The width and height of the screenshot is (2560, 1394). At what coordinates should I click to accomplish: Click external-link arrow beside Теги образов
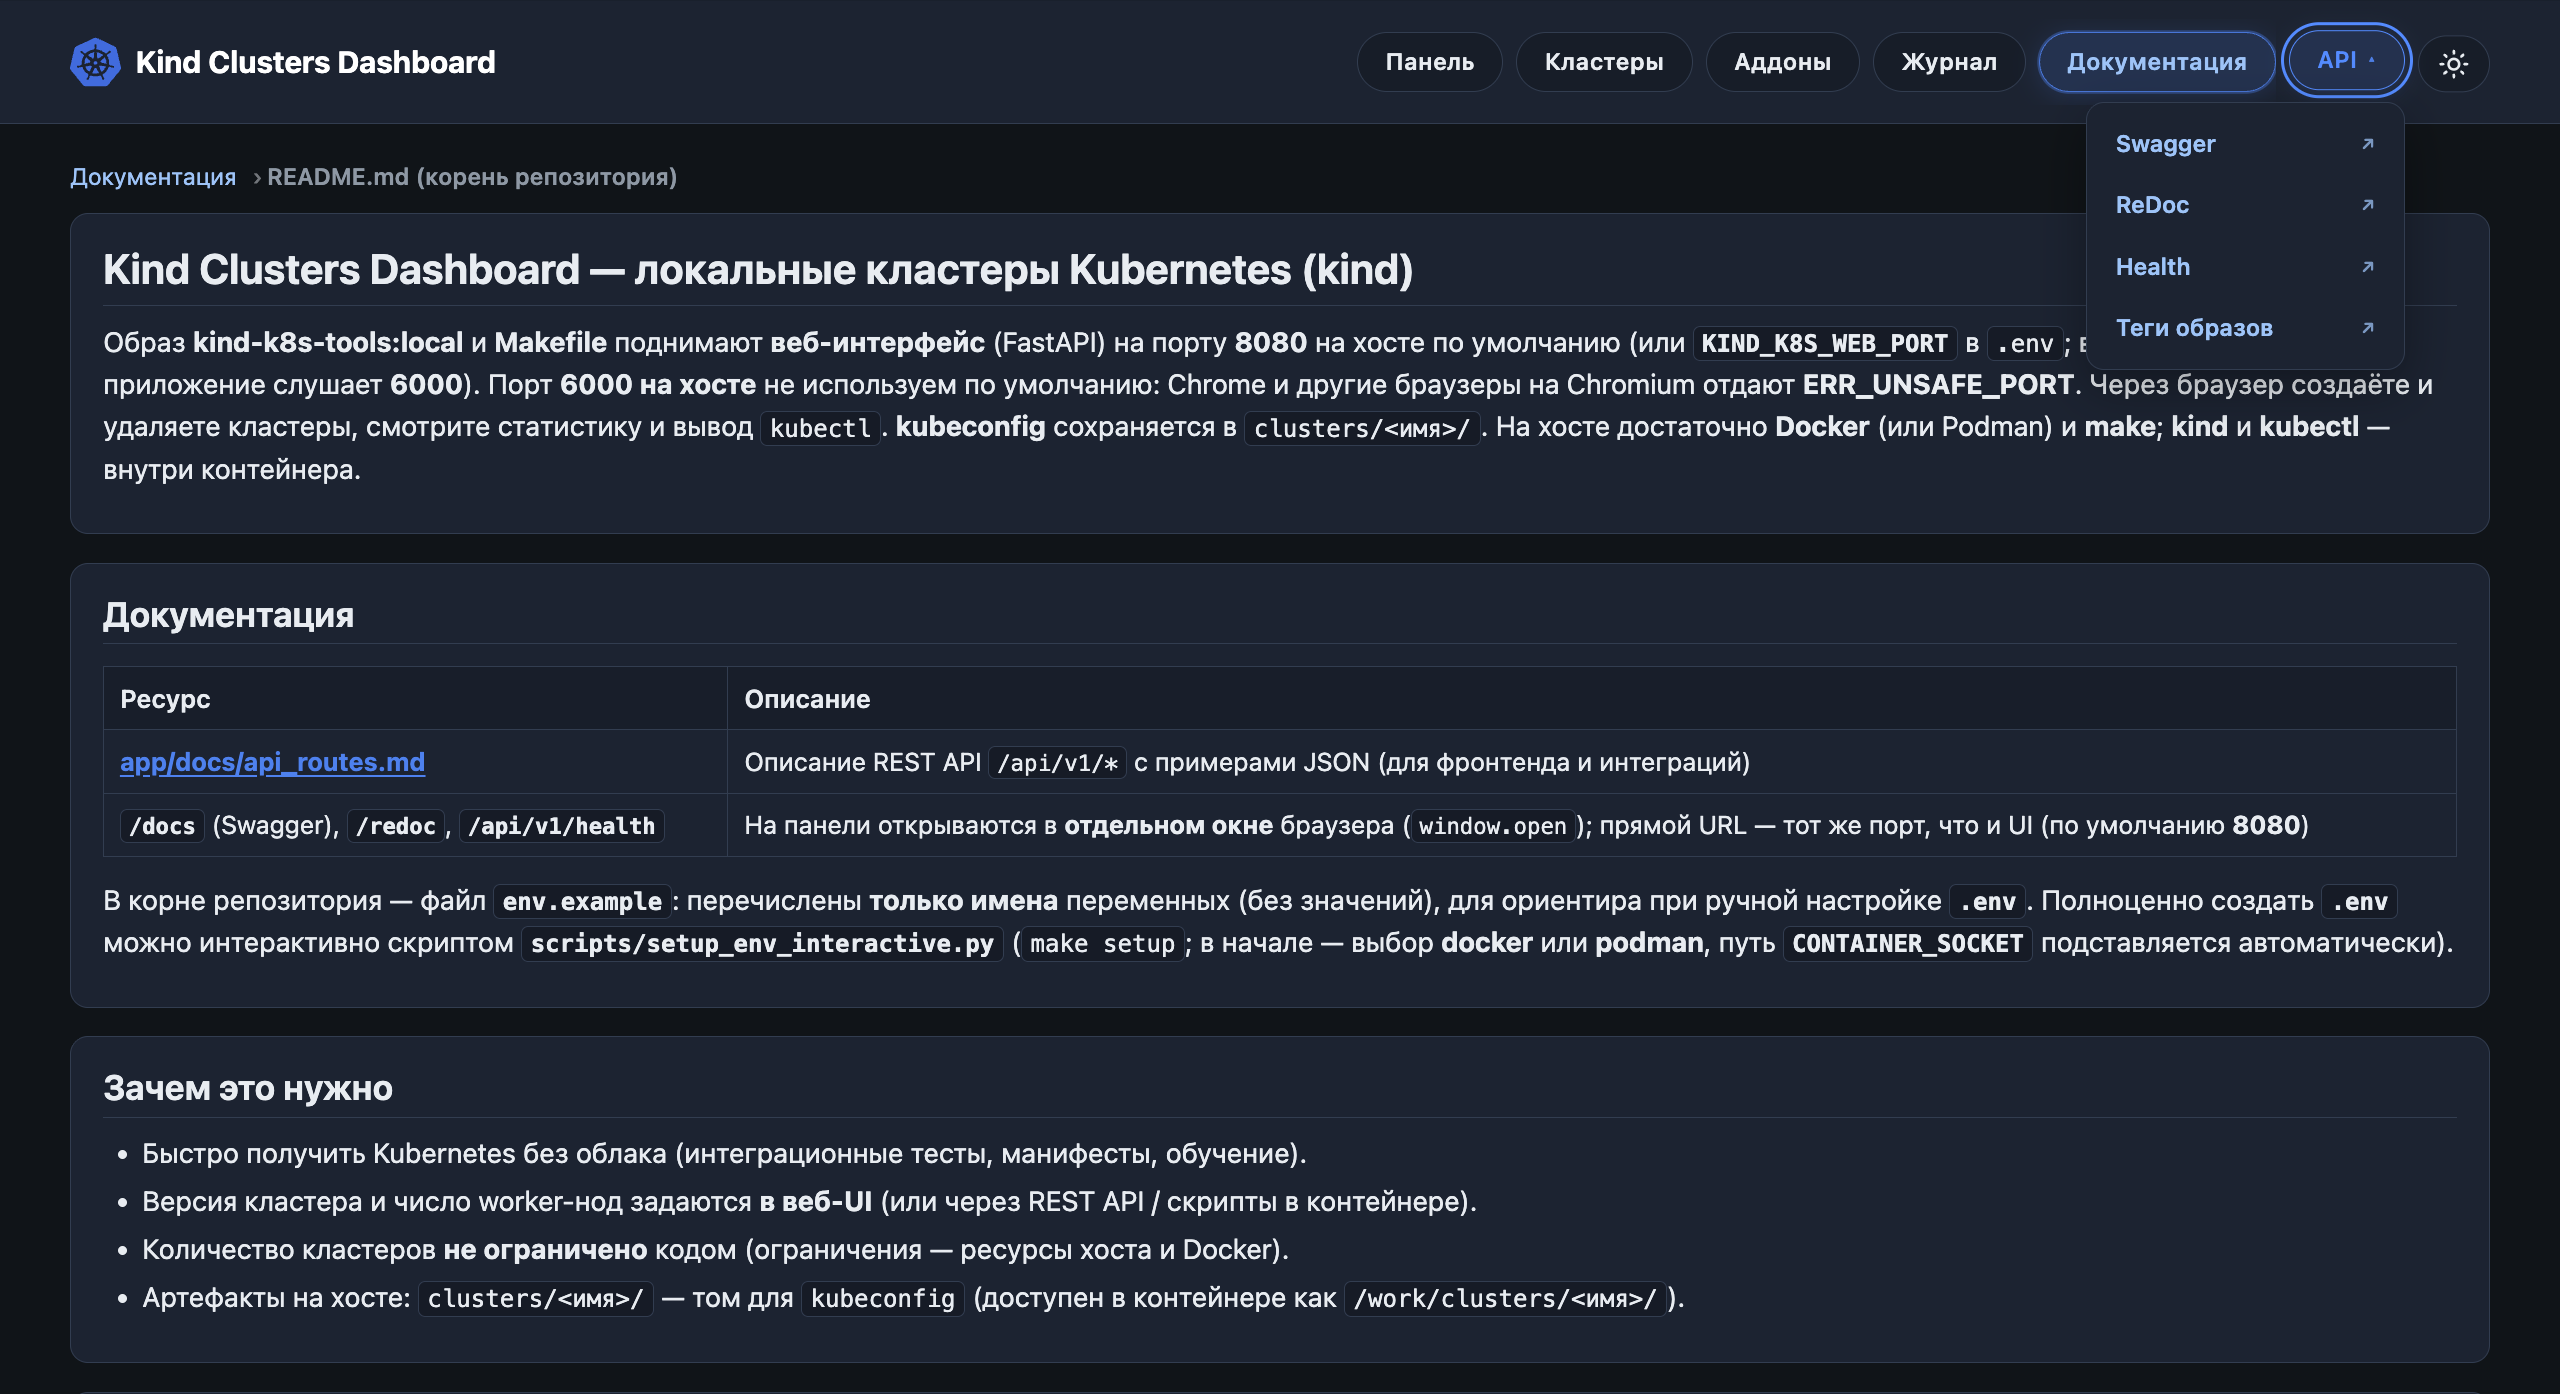click(x=2367, y=328)
